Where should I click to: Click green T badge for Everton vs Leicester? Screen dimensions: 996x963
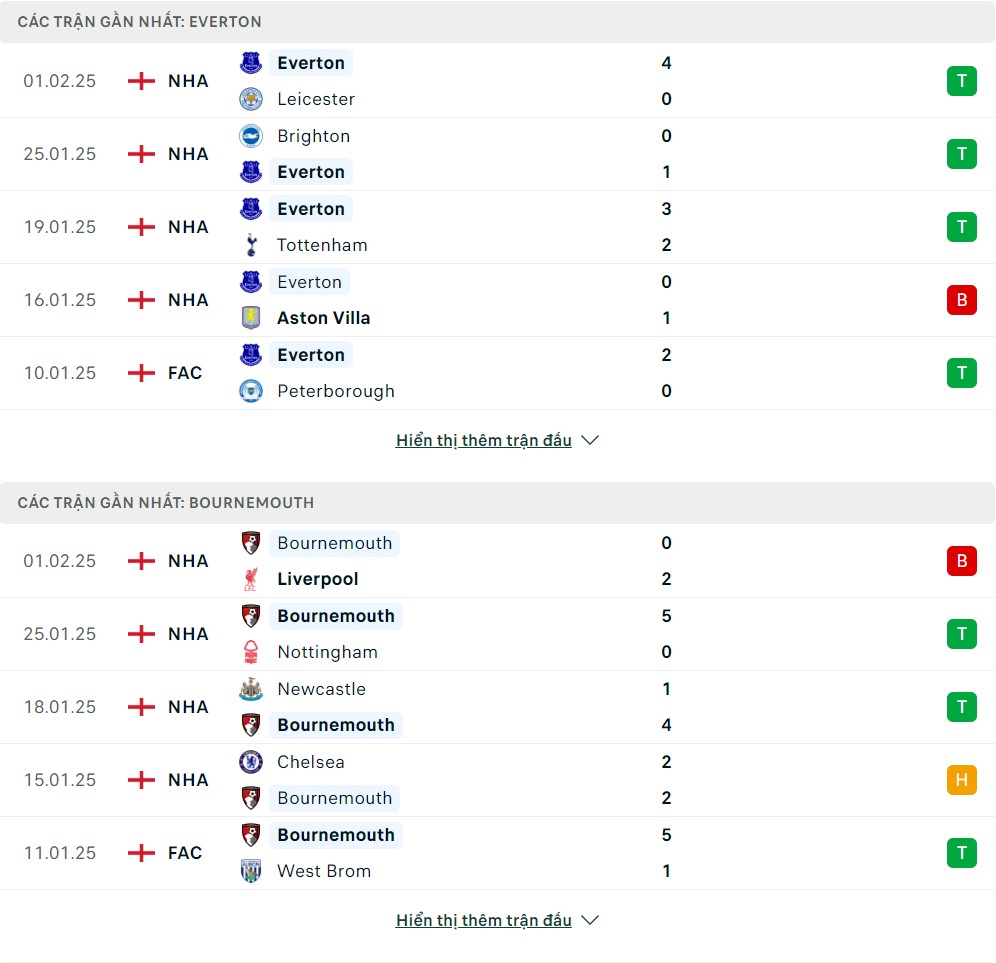(x=962, y=81)
